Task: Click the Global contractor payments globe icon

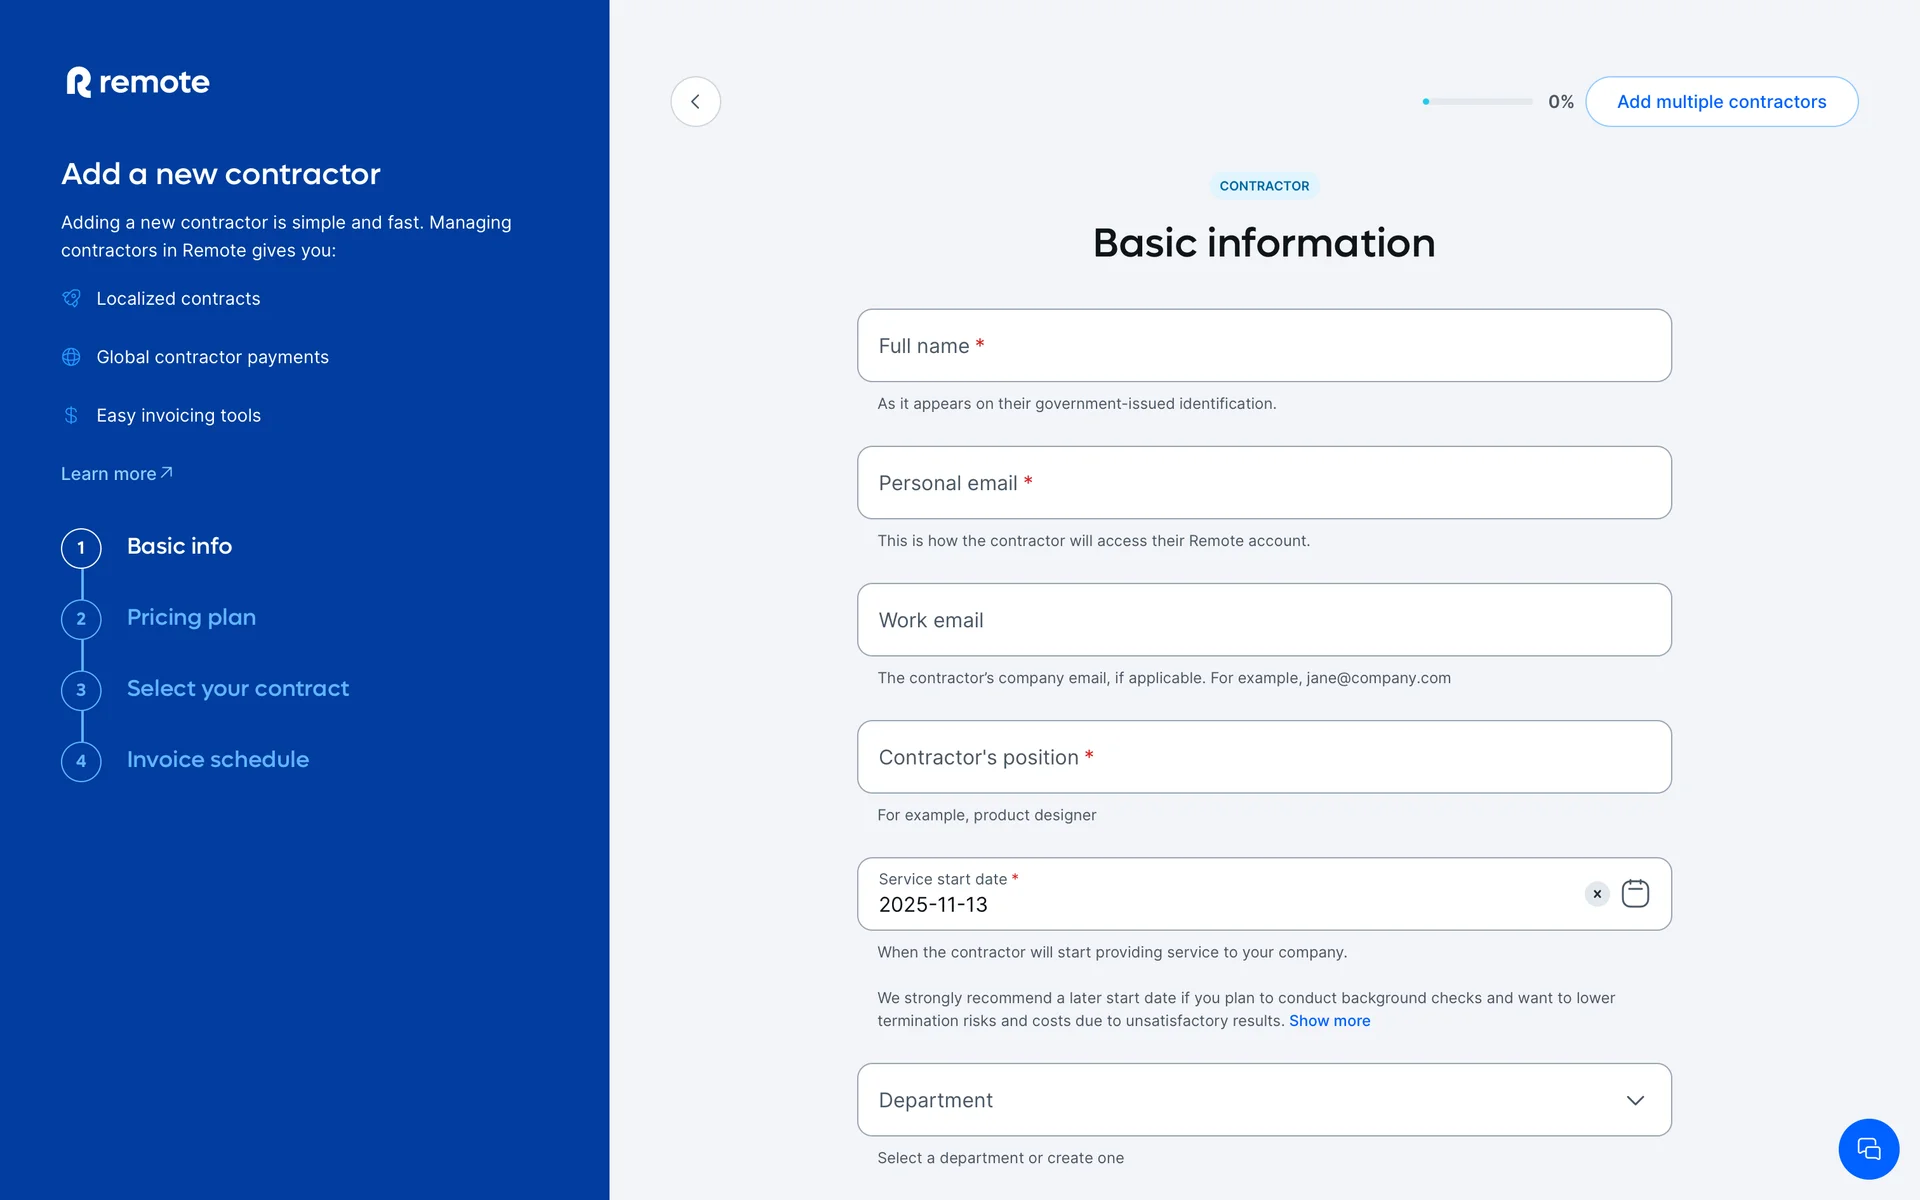Action: click(x=71, y=357)
